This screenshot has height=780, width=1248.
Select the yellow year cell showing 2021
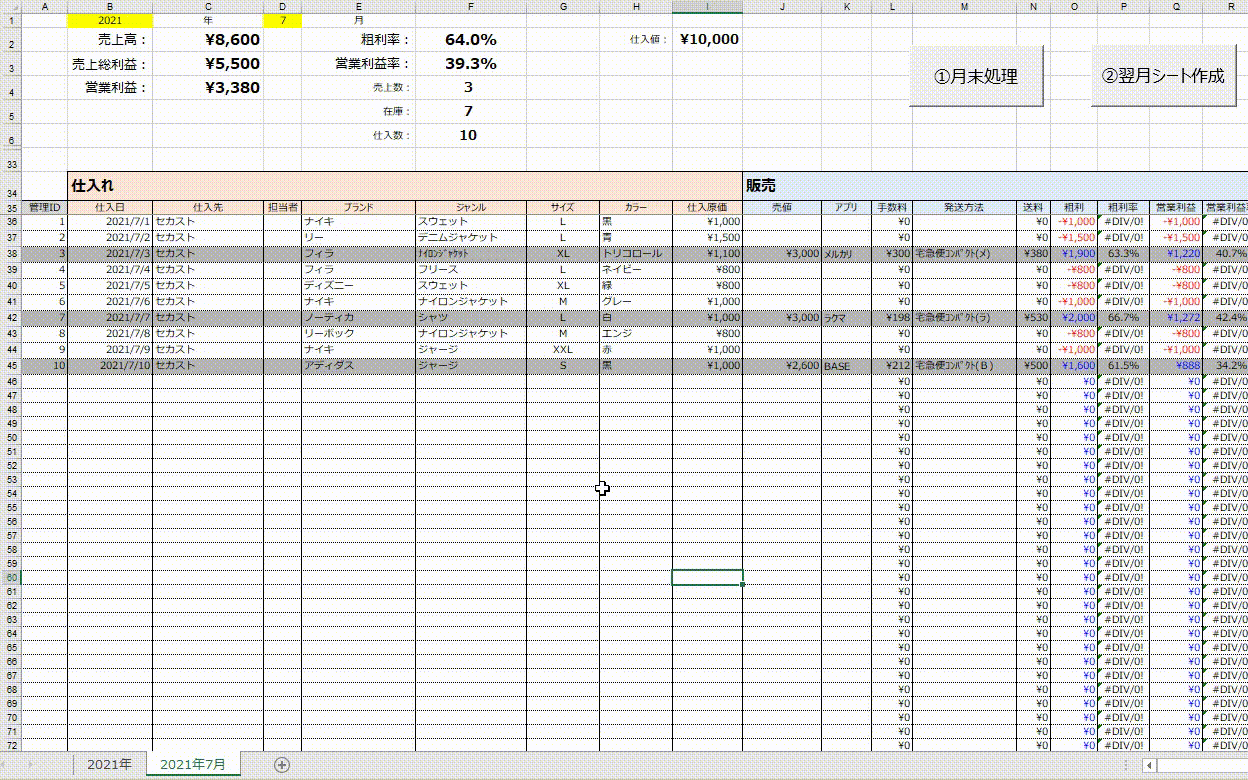point(110,19)
